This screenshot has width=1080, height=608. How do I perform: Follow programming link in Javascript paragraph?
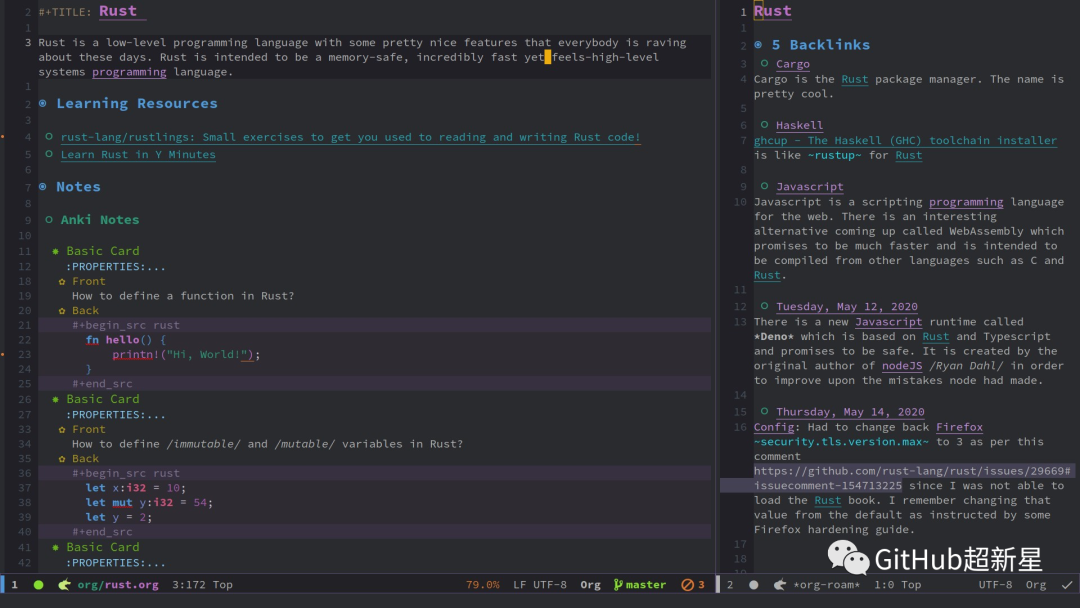[x=966, y=202]
